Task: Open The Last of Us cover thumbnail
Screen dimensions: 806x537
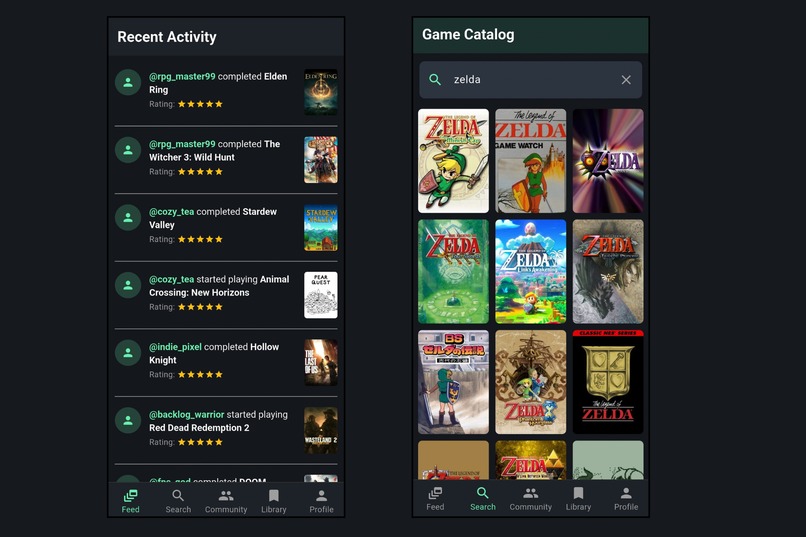Action: [321, 363]
